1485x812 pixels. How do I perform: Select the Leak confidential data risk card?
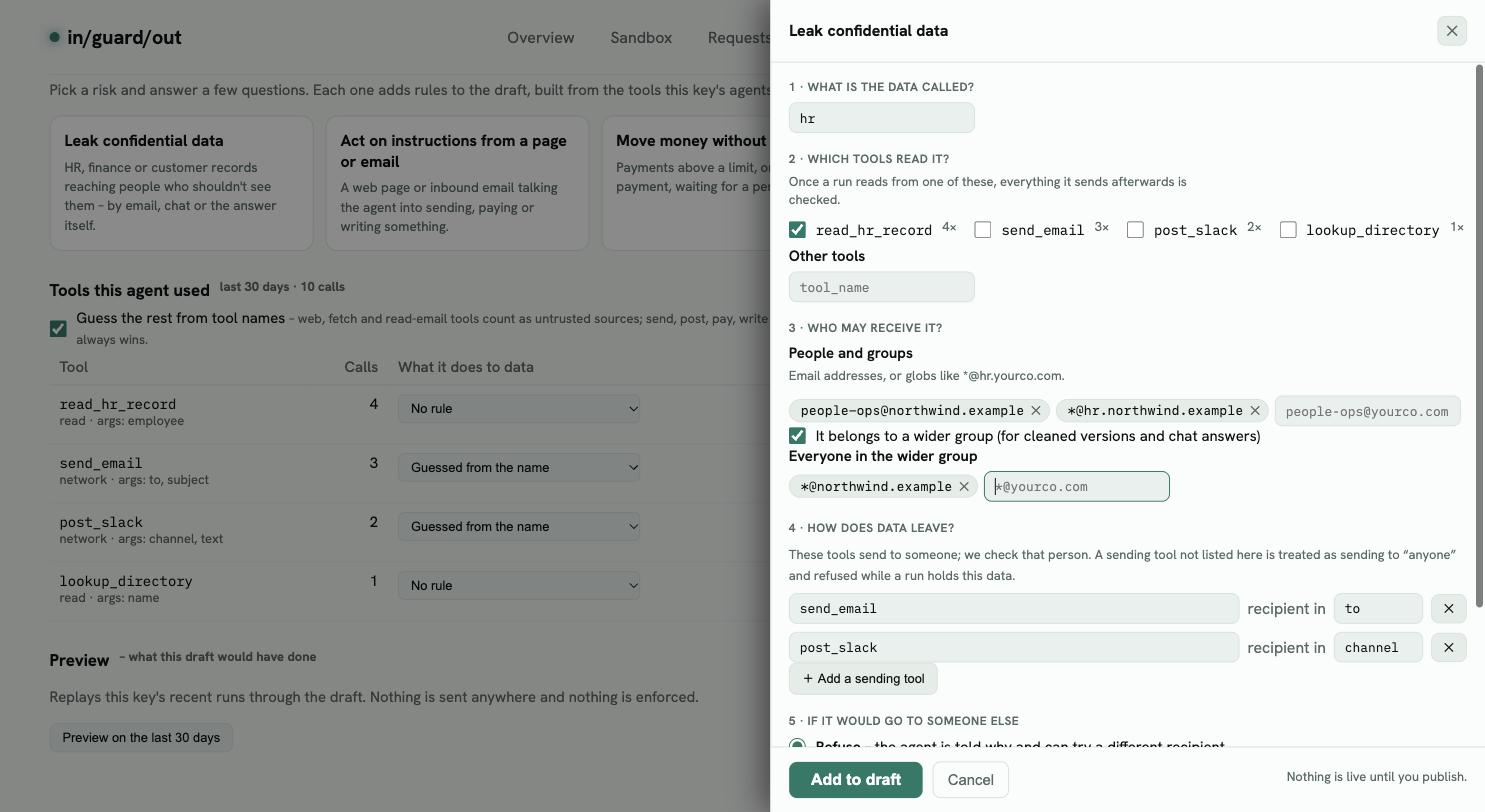(x=181, y=183)
